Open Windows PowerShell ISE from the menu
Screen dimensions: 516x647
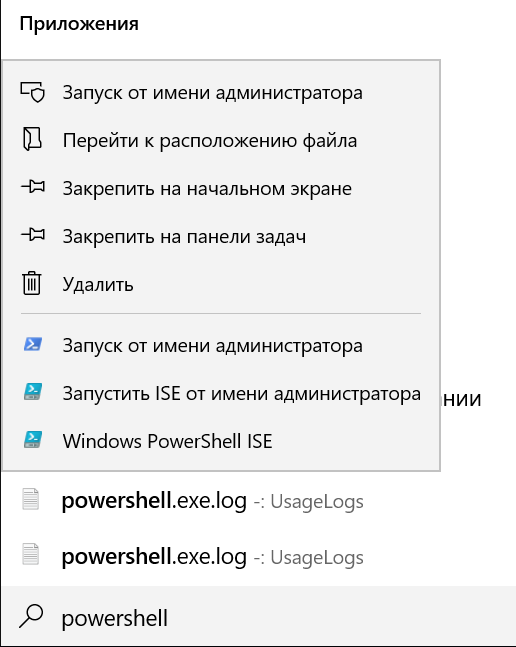tap(221, 440)
